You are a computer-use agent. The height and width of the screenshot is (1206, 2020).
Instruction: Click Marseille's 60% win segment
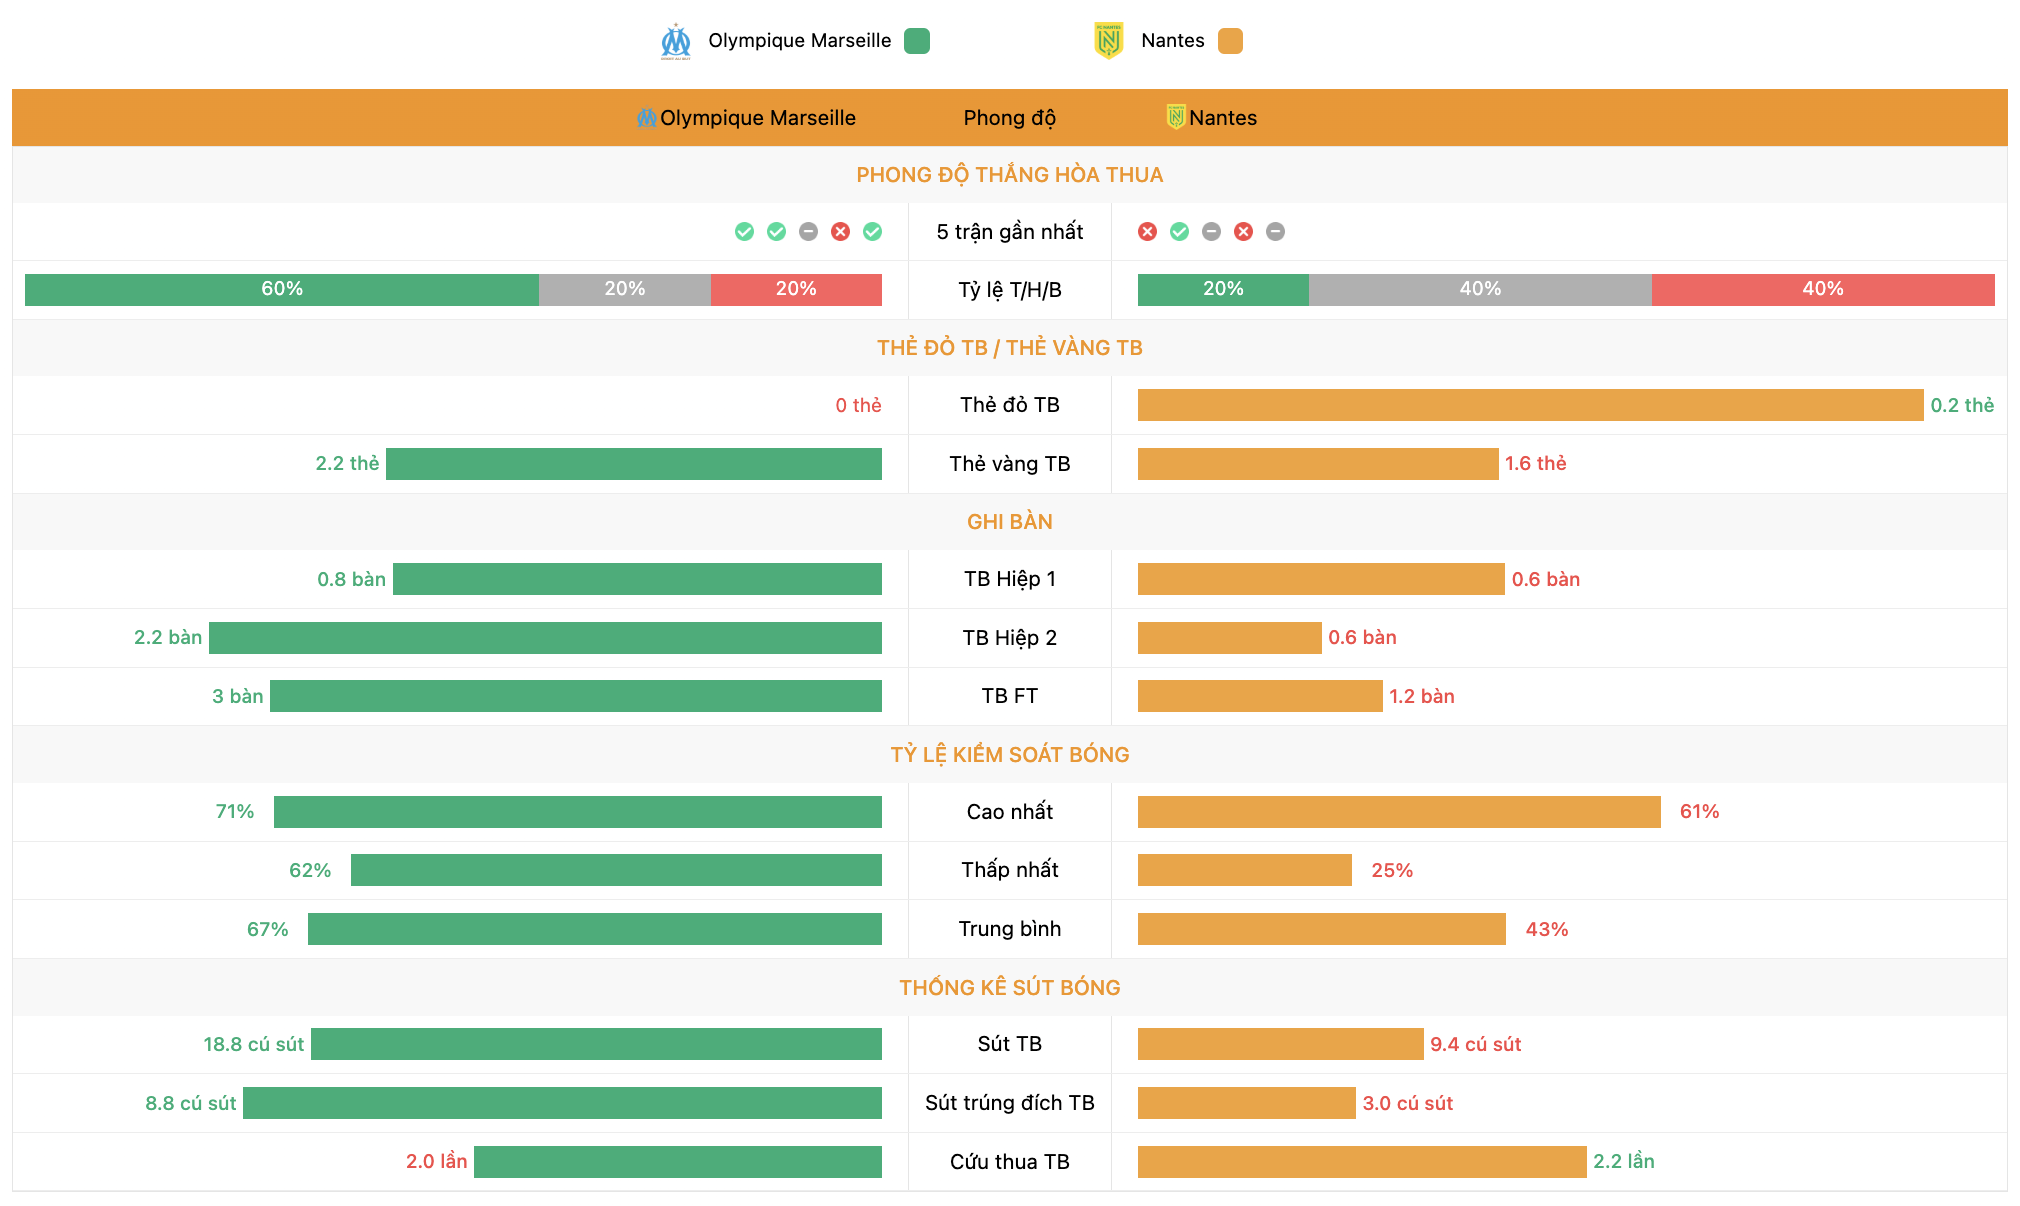tap(282, 289)
